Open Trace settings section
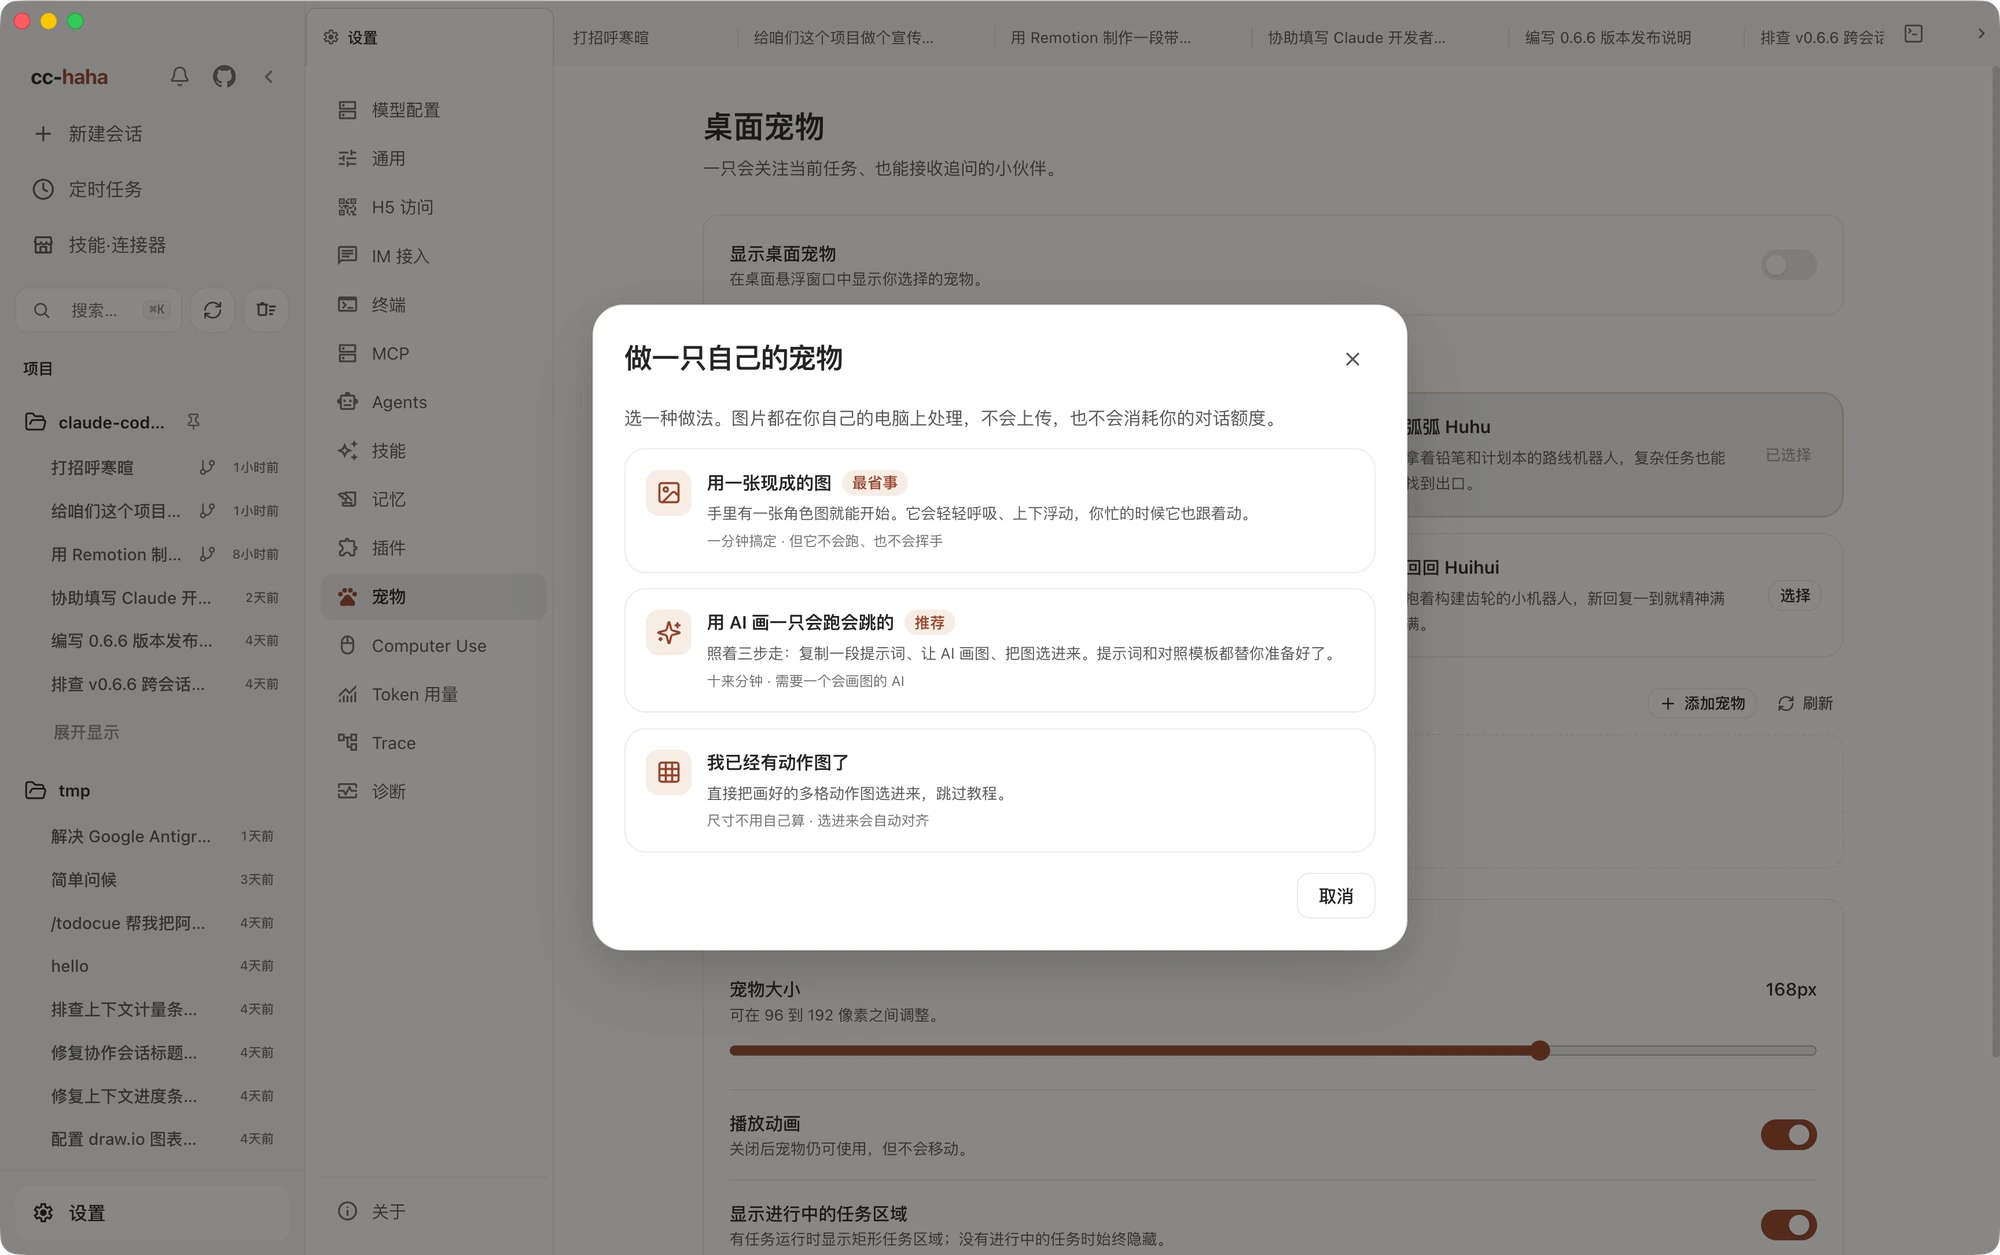Image resolution: width=2000 pixels, height=1255 pixels. tap(434, 743)
